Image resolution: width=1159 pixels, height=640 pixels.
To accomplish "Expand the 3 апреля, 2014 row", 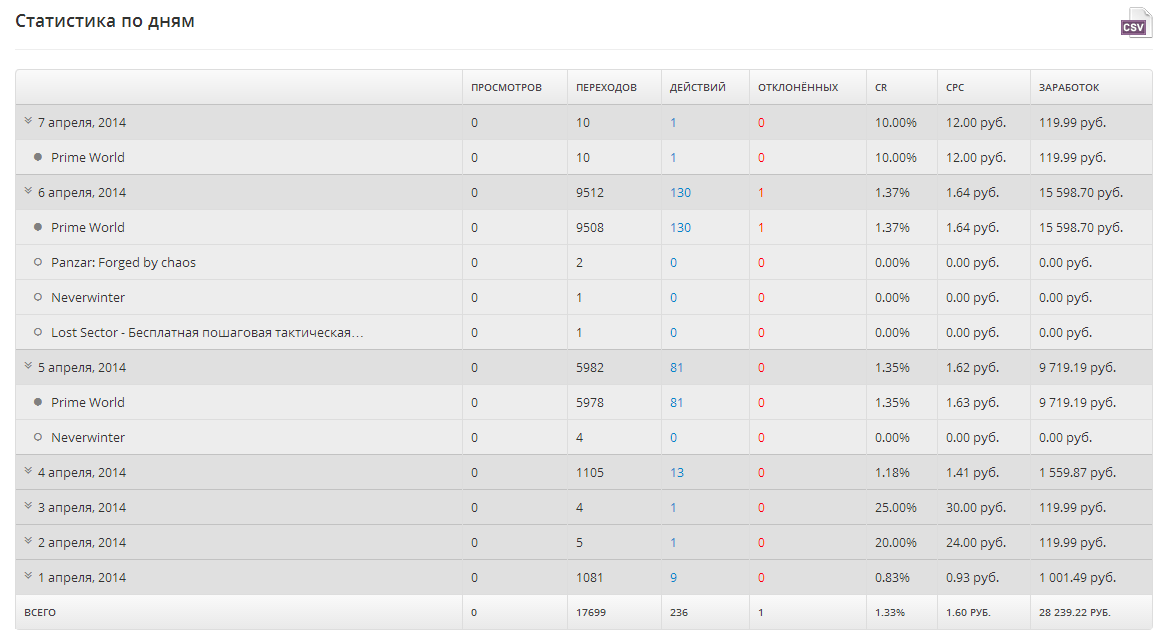I will (29, 507).
